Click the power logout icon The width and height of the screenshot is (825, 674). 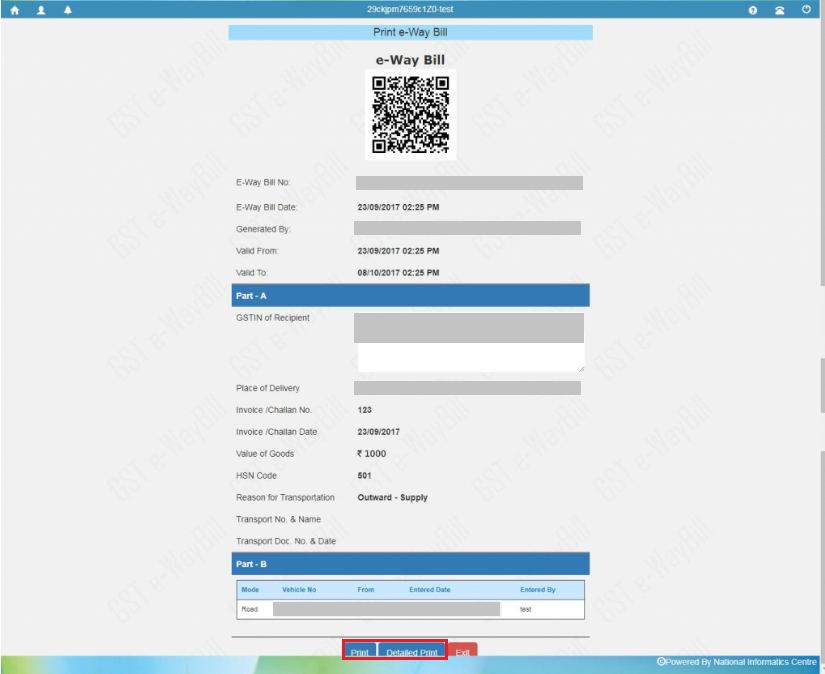[807, 9]
